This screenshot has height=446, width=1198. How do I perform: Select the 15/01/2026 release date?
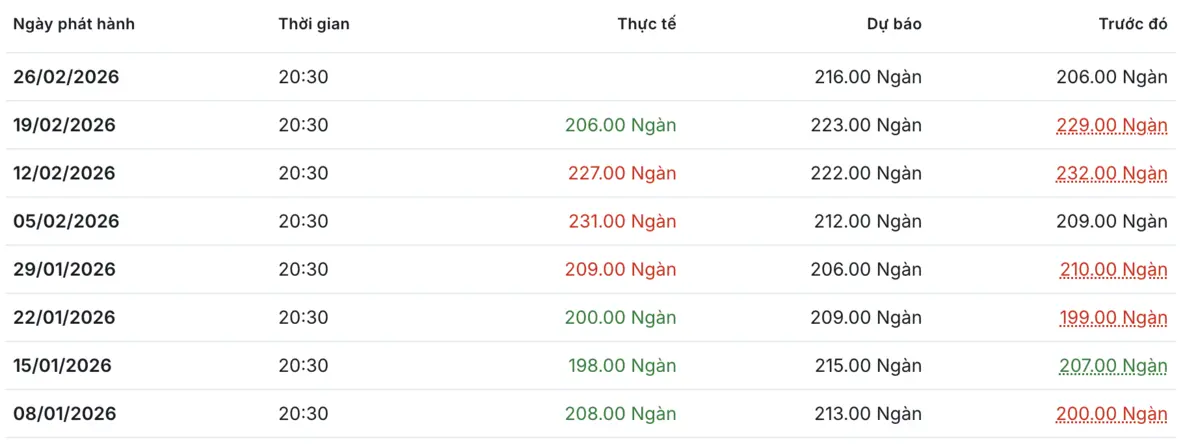(62, 365)
